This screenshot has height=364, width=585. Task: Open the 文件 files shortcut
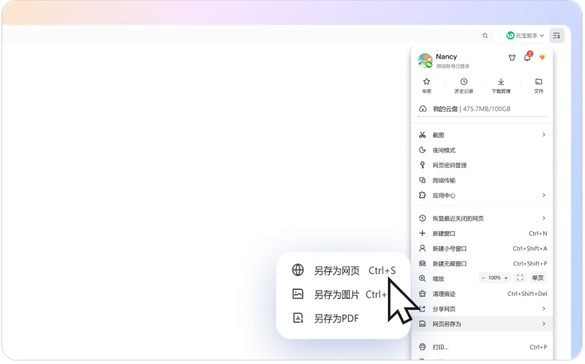538,86
